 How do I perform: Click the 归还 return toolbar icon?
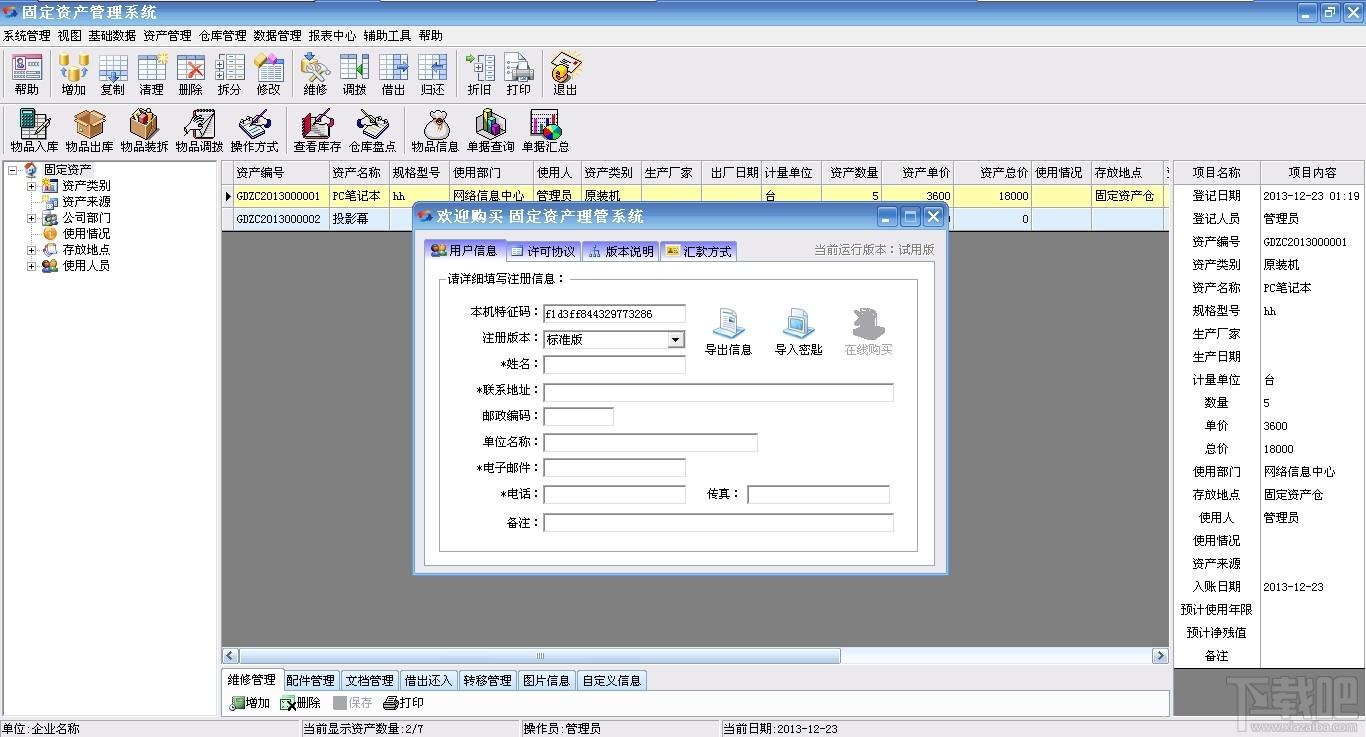(432, 74)
